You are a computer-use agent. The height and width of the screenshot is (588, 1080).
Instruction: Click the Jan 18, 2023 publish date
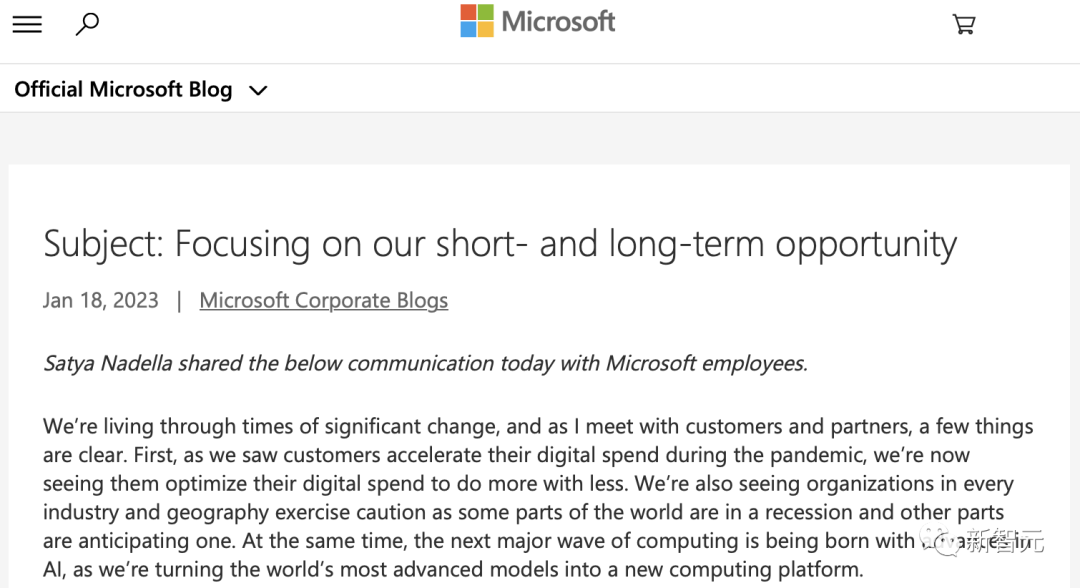pos(101,300)
